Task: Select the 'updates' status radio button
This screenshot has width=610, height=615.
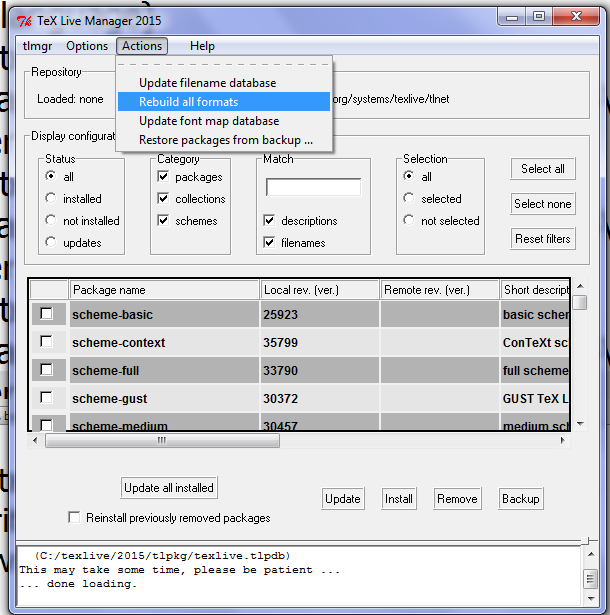Action: pos(51,243)
